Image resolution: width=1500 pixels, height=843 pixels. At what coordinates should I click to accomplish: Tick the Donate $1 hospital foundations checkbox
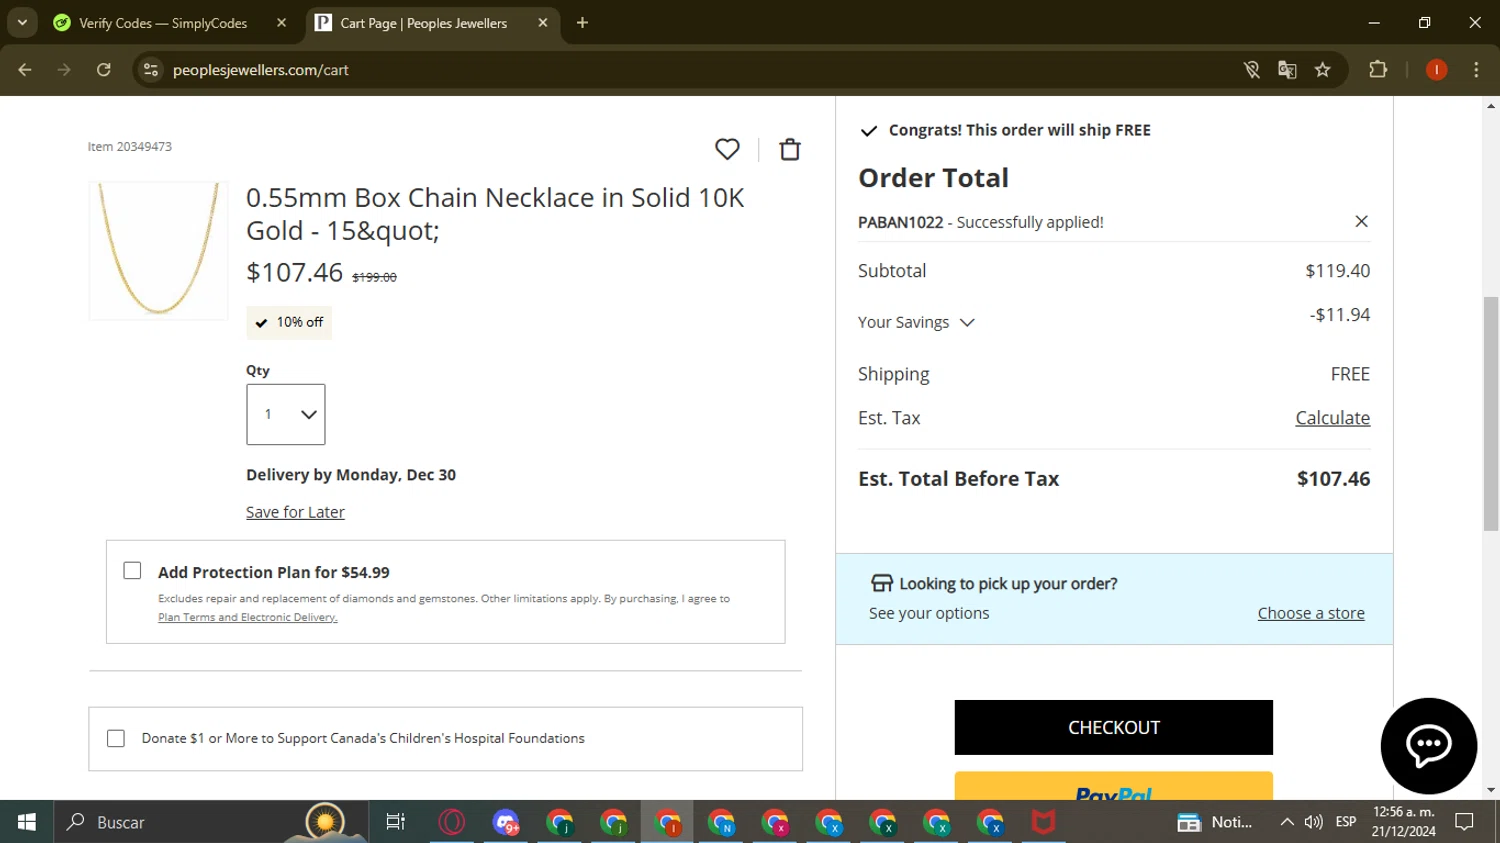click(x=116, y=738)
